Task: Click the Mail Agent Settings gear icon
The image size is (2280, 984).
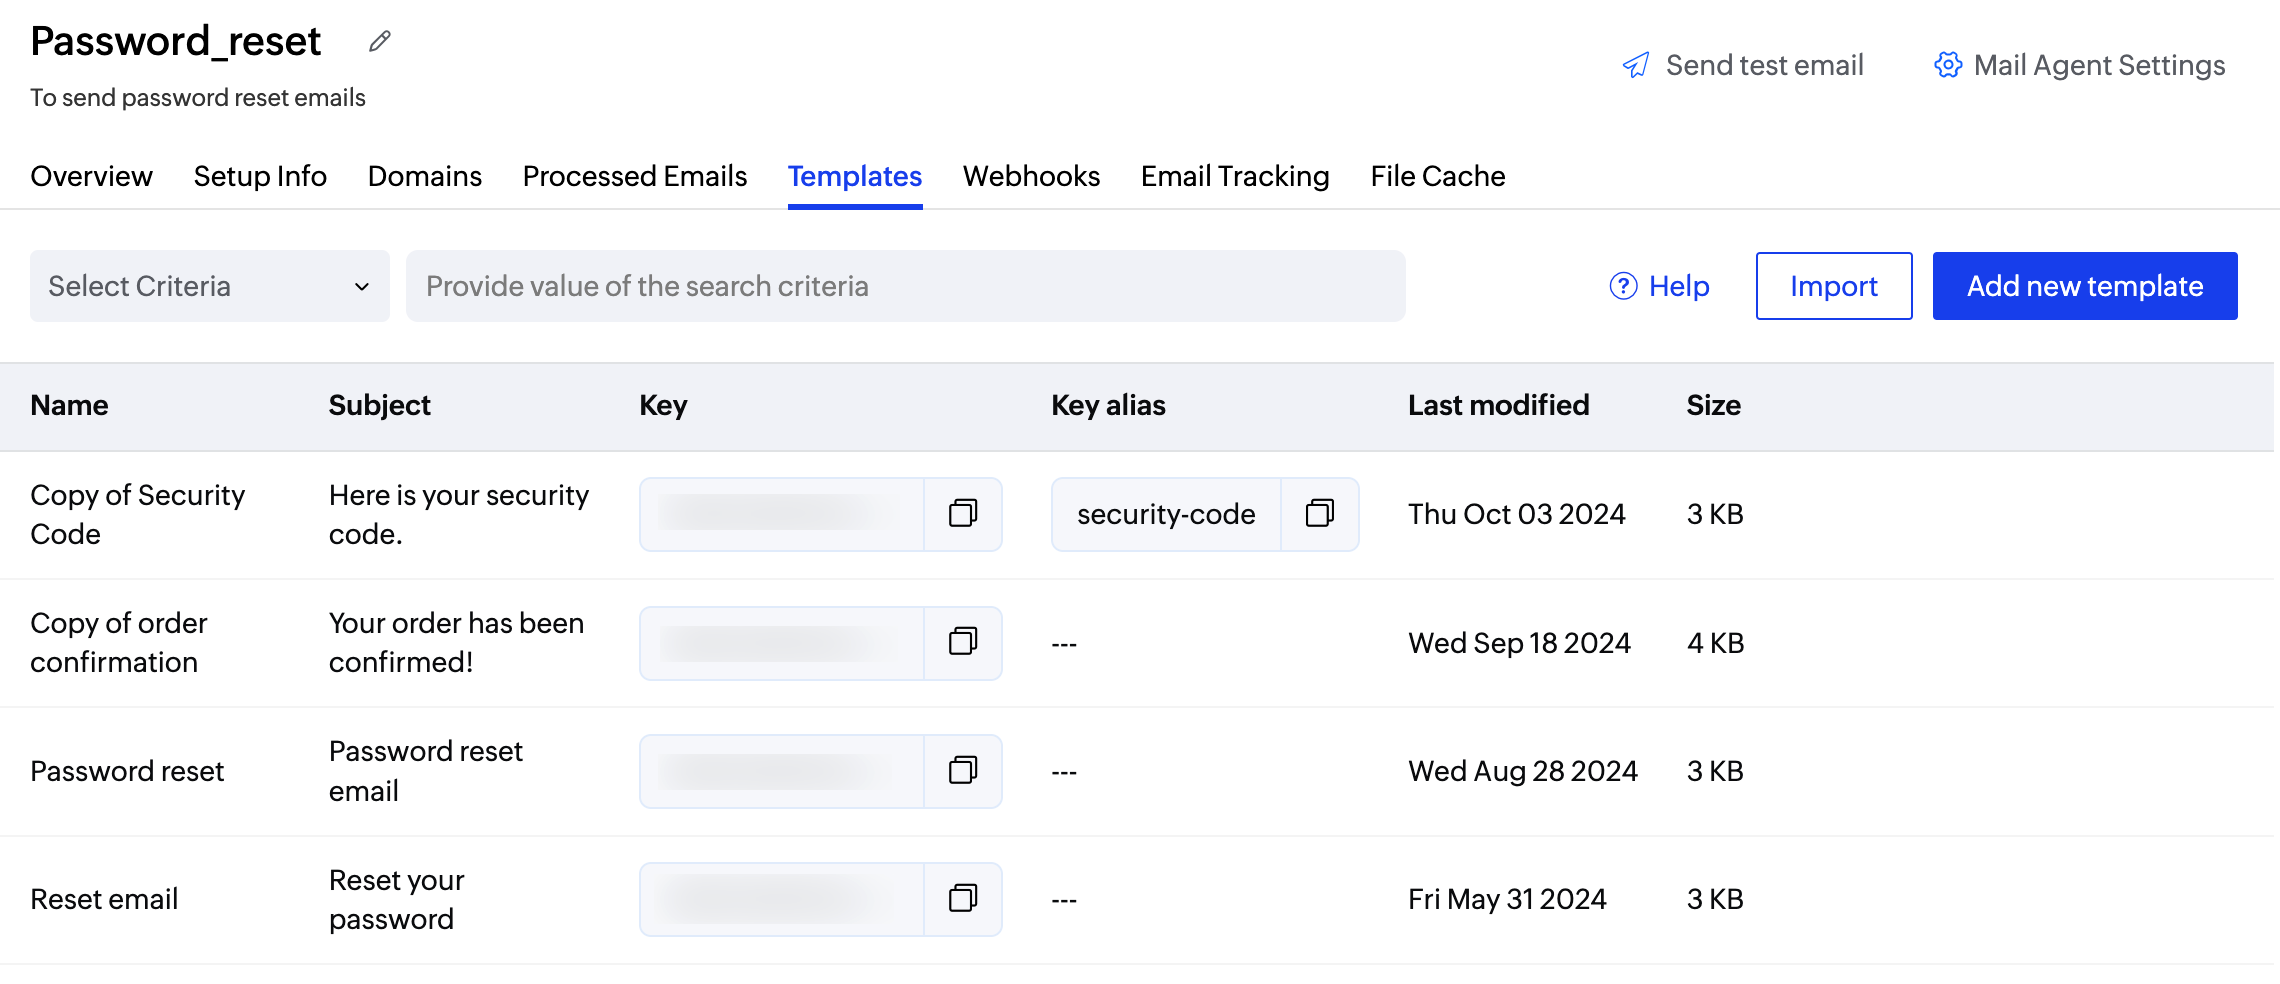Action: coord(1947,65)
